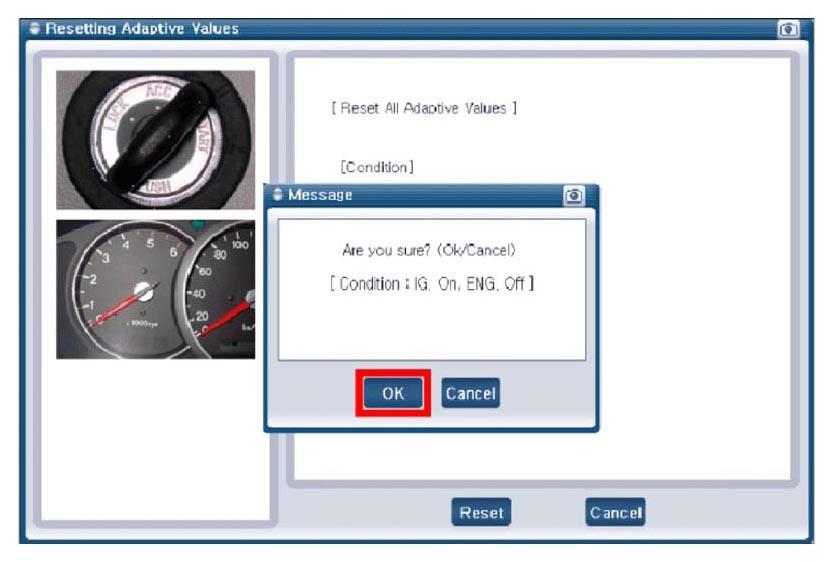Select the ignition key switch image

click(155, 140)
